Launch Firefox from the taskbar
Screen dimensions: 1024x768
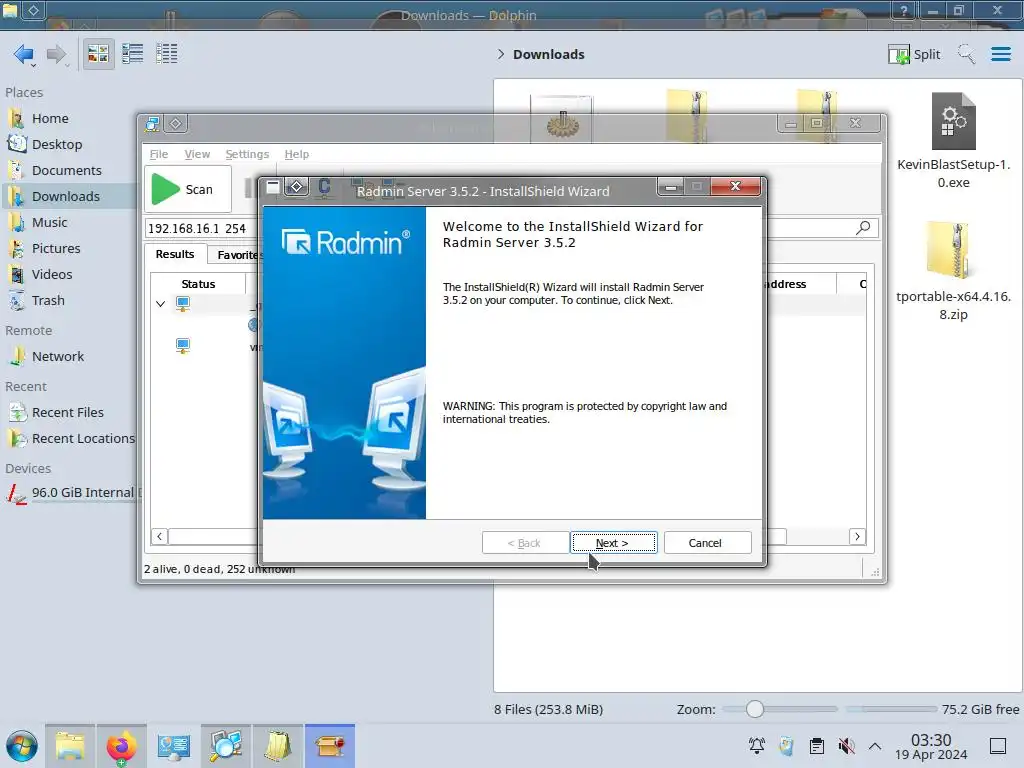(121, 746)
